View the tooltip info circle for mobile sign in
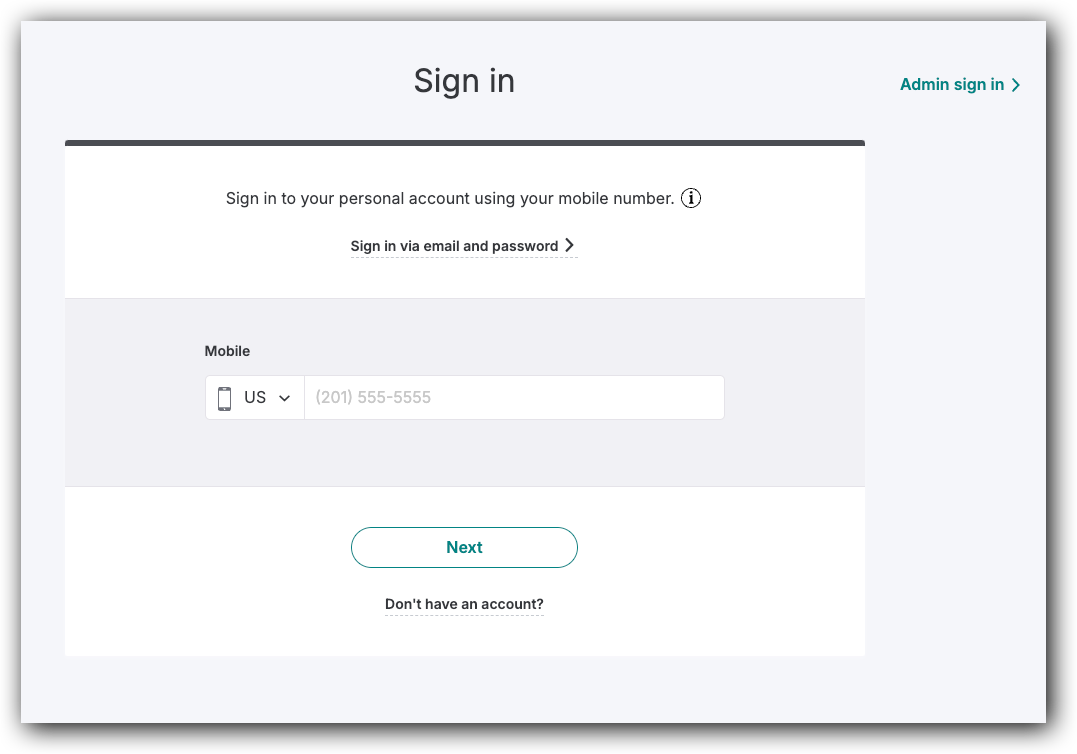This screenshot has width=1077, height=754. [690, 198]
